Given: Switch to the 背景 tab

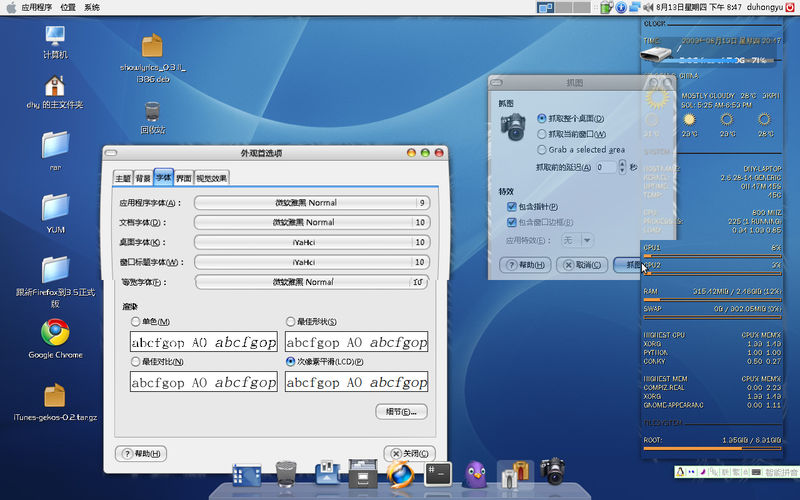Looking at the screenshot, I should point(144,178).
